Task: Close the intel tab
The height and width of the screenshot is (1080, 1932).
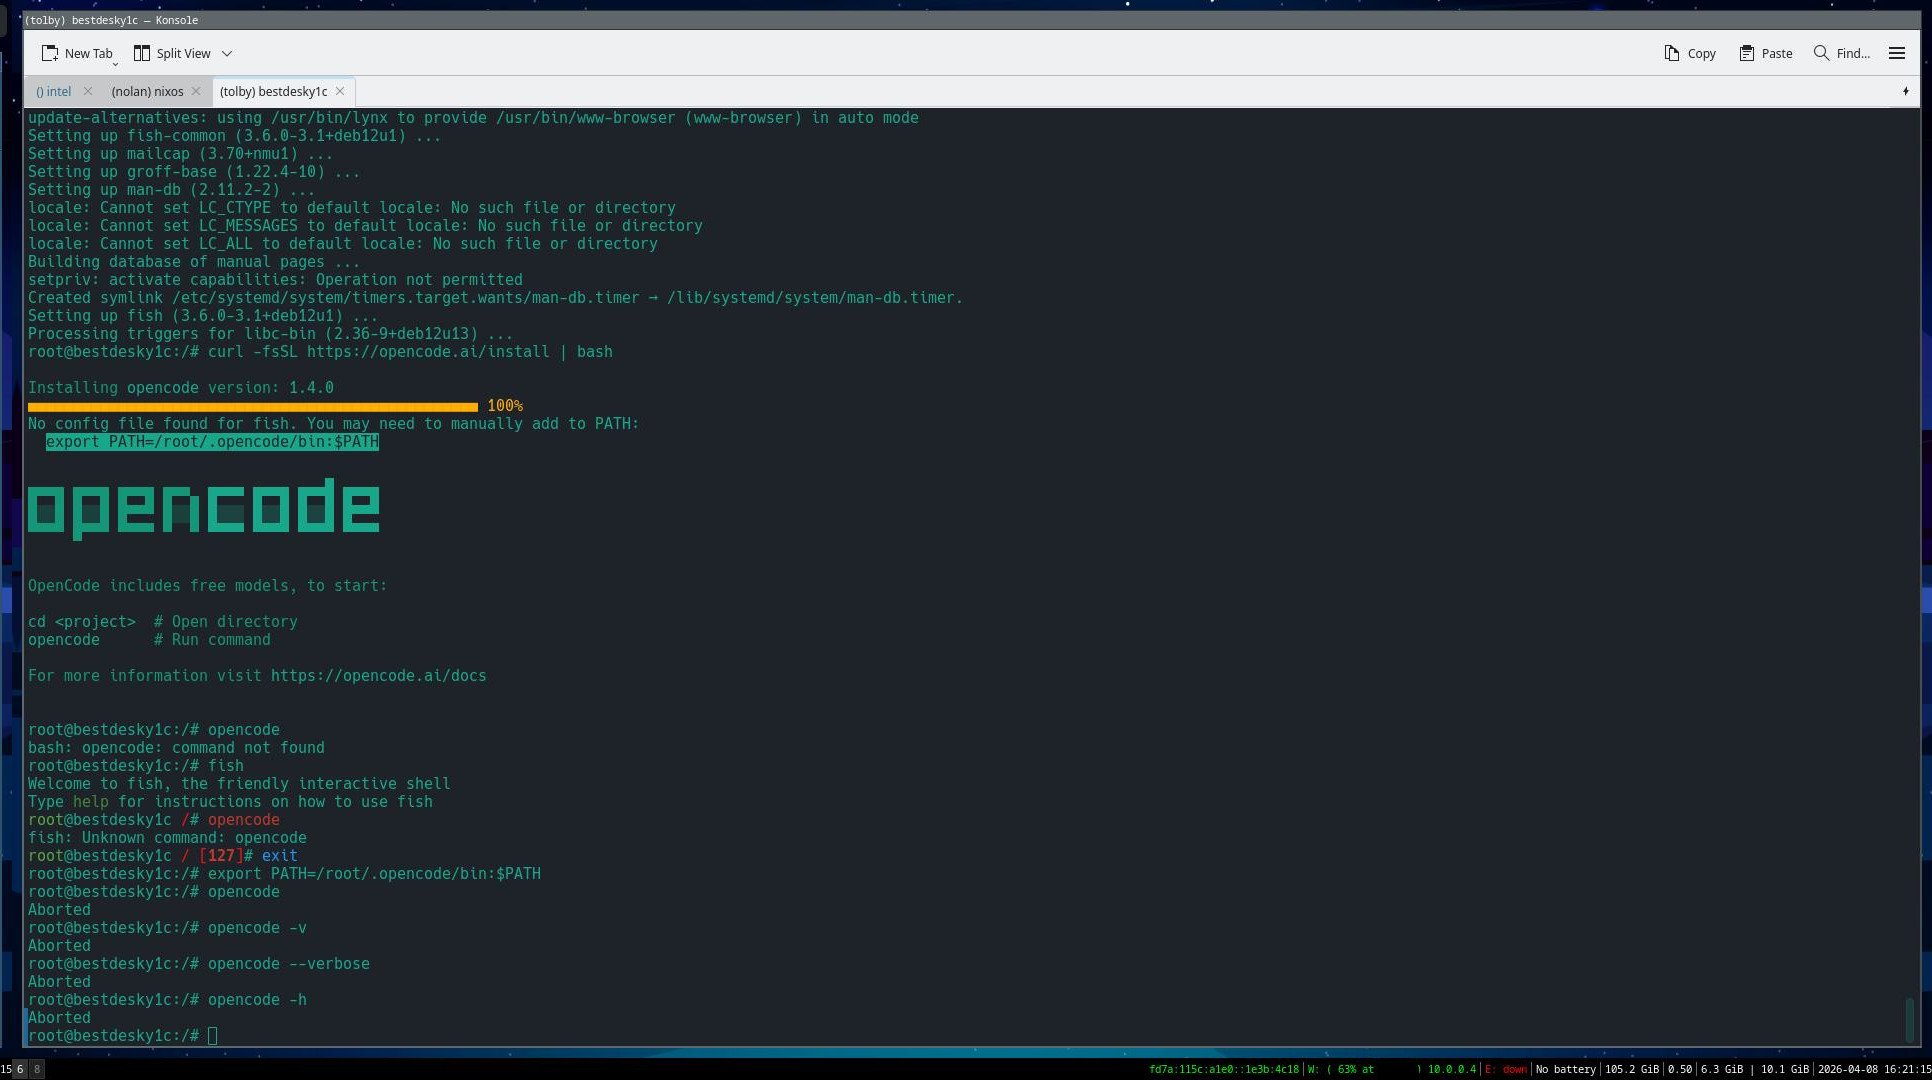Action: point(88,91)
